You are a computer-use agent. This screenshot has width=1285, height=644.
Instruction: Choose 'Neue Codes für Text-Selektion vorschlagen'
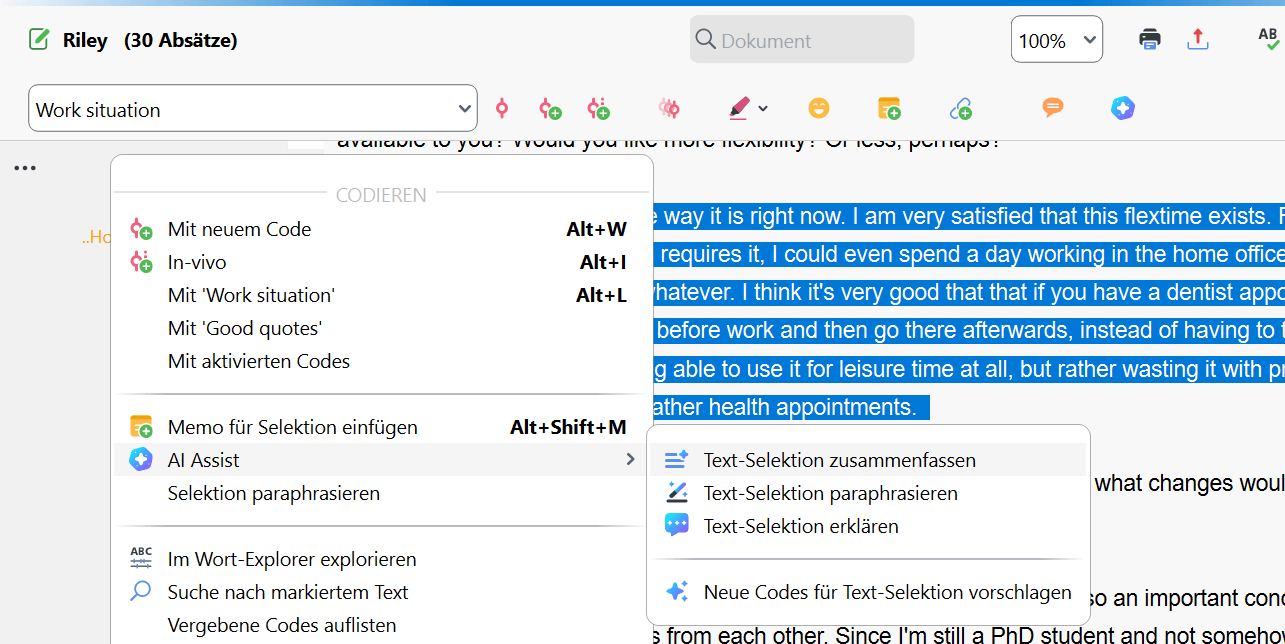pyautogui.click(x=887, y=592)
